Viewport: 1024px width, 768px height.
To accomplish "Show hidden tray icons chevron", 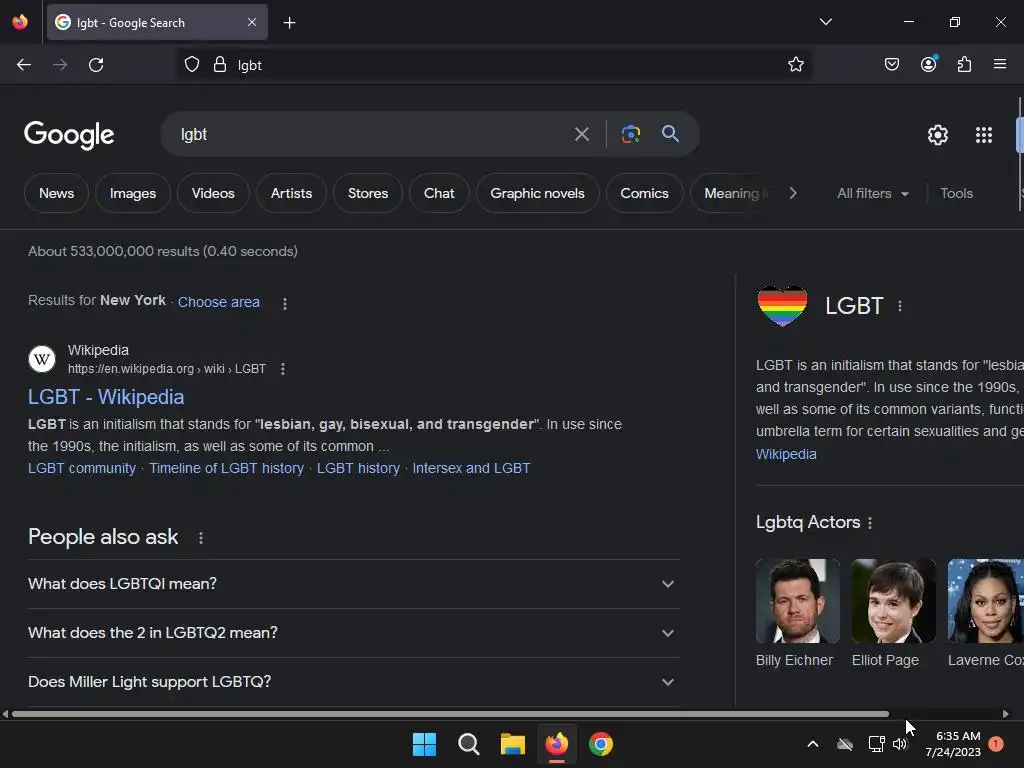I will 813,744.
